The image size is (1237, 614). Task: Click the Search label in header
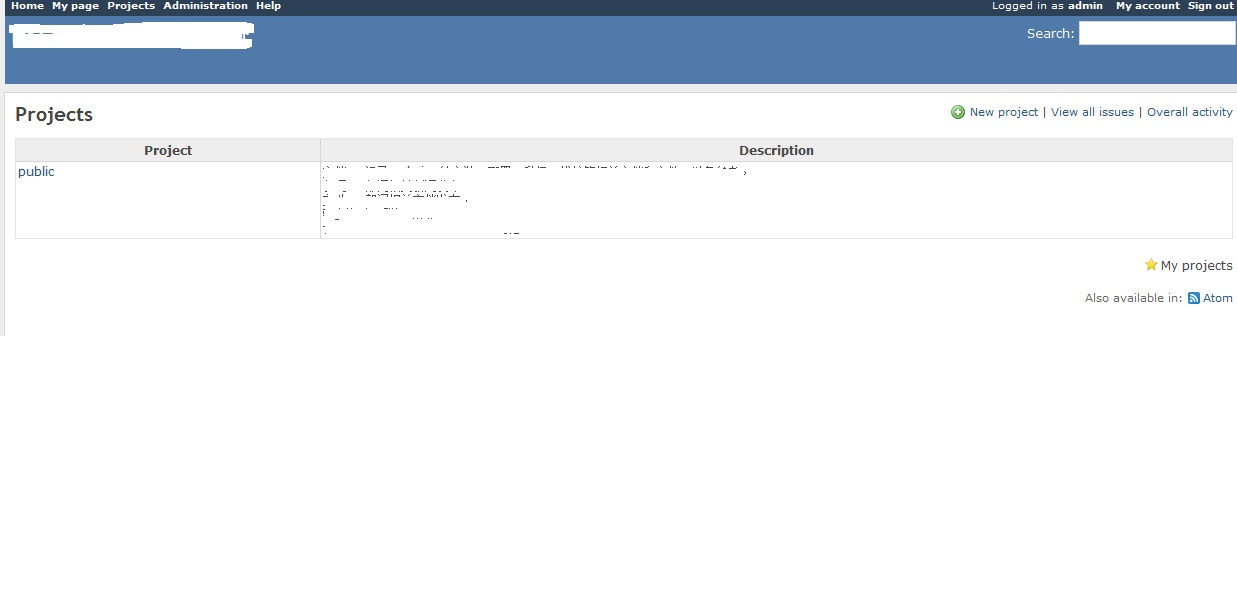[1050, 33]
